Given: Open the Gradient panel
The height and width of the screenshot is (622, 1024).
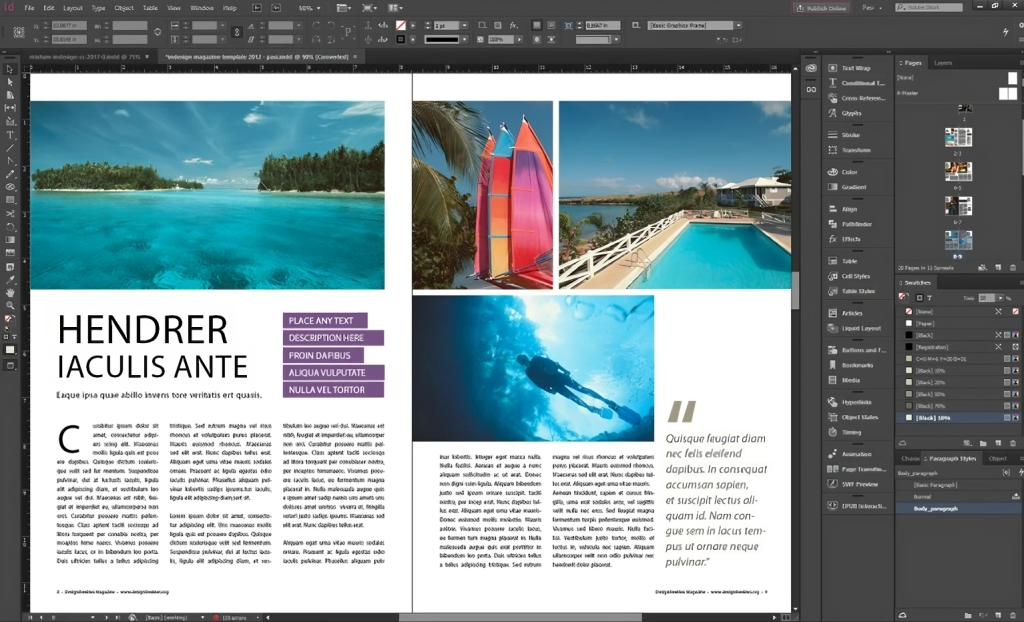Looking at the screenshot, I should pos(853,187).
